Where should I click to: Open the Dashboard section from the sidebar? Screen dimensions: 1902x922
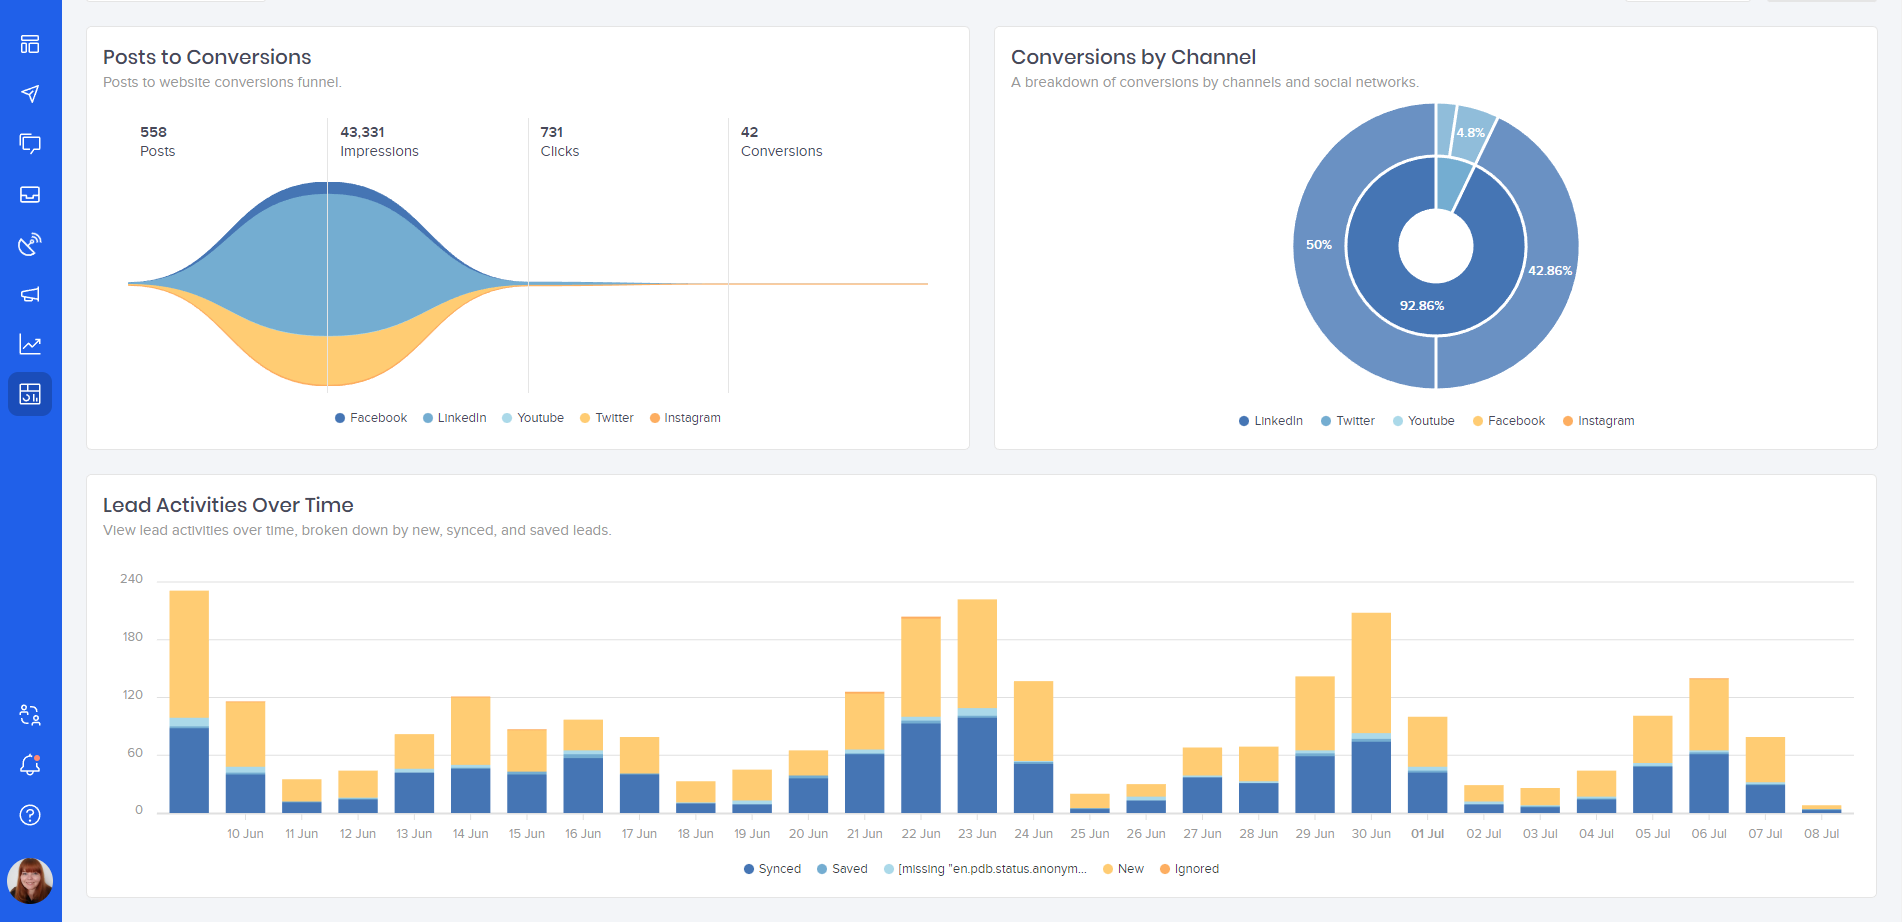(30, 44)
